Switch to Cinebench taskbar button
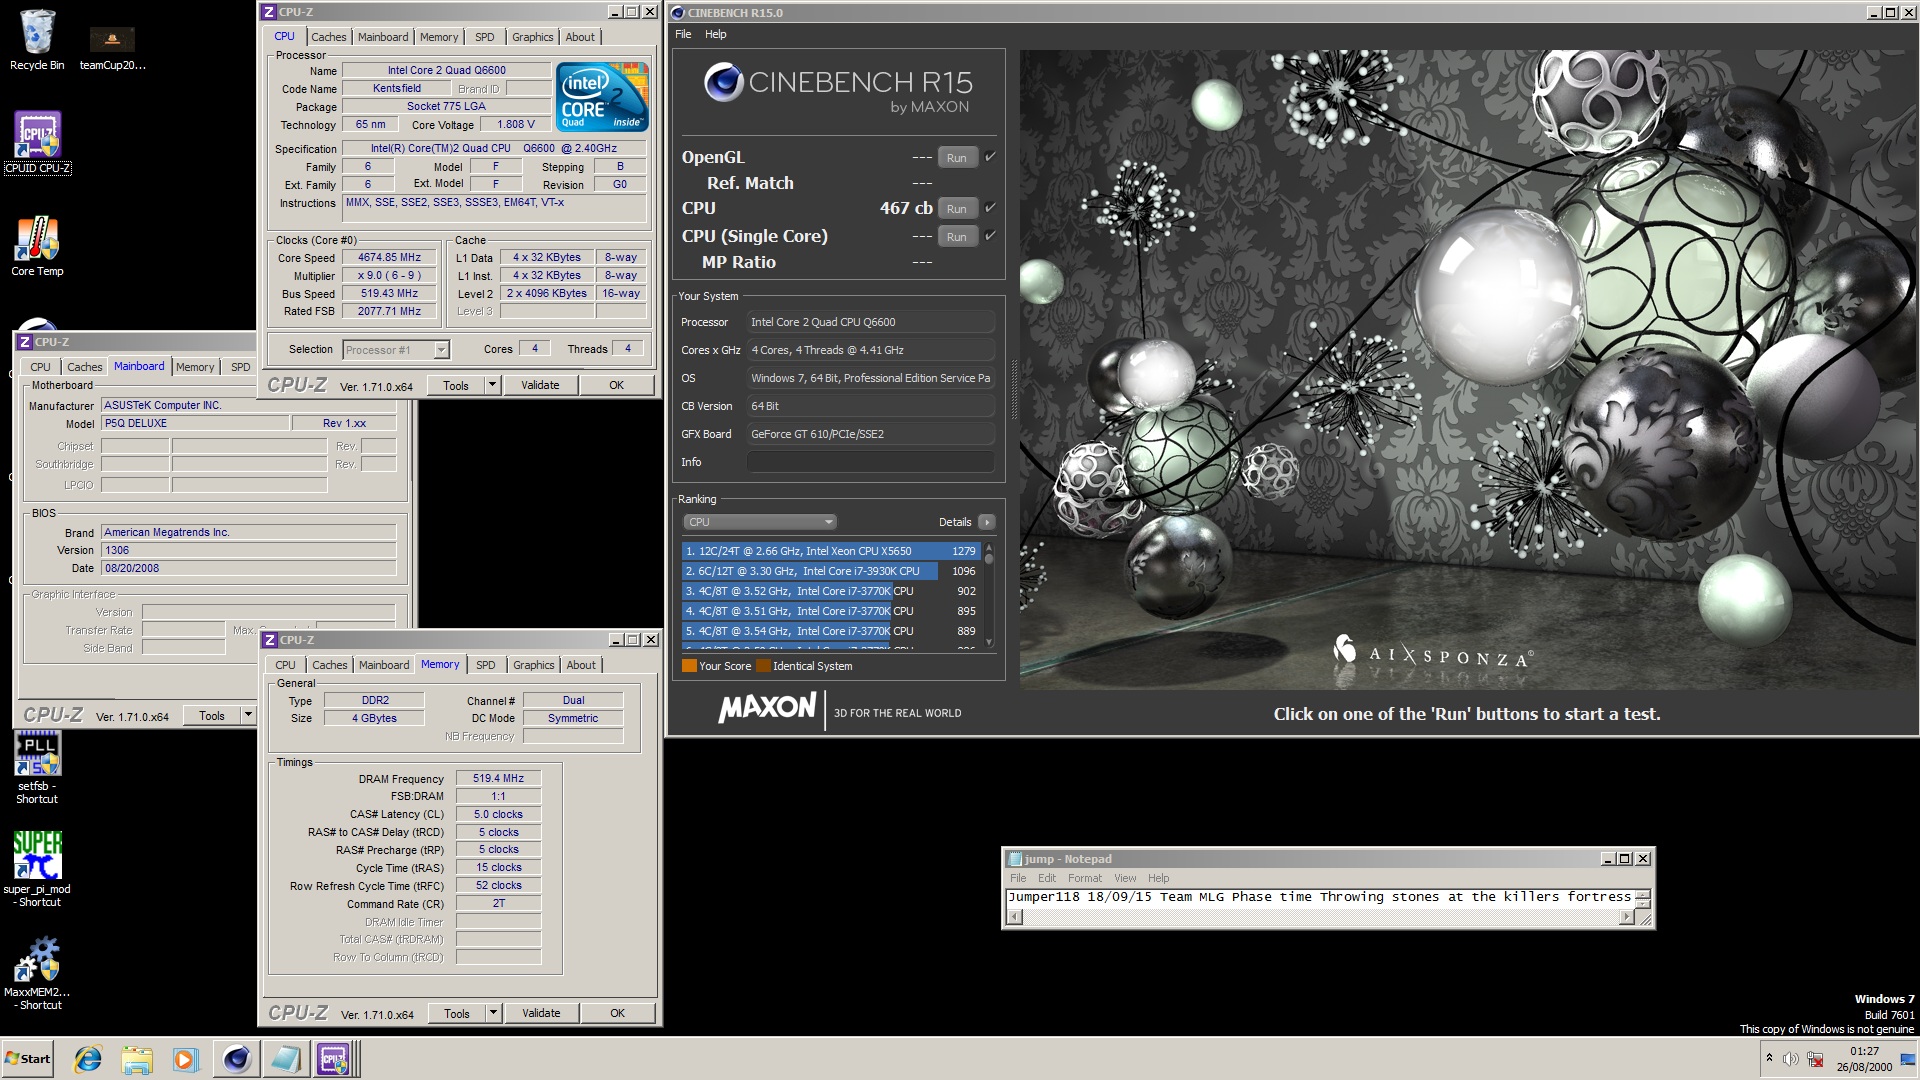 [x=237, y=1059]
